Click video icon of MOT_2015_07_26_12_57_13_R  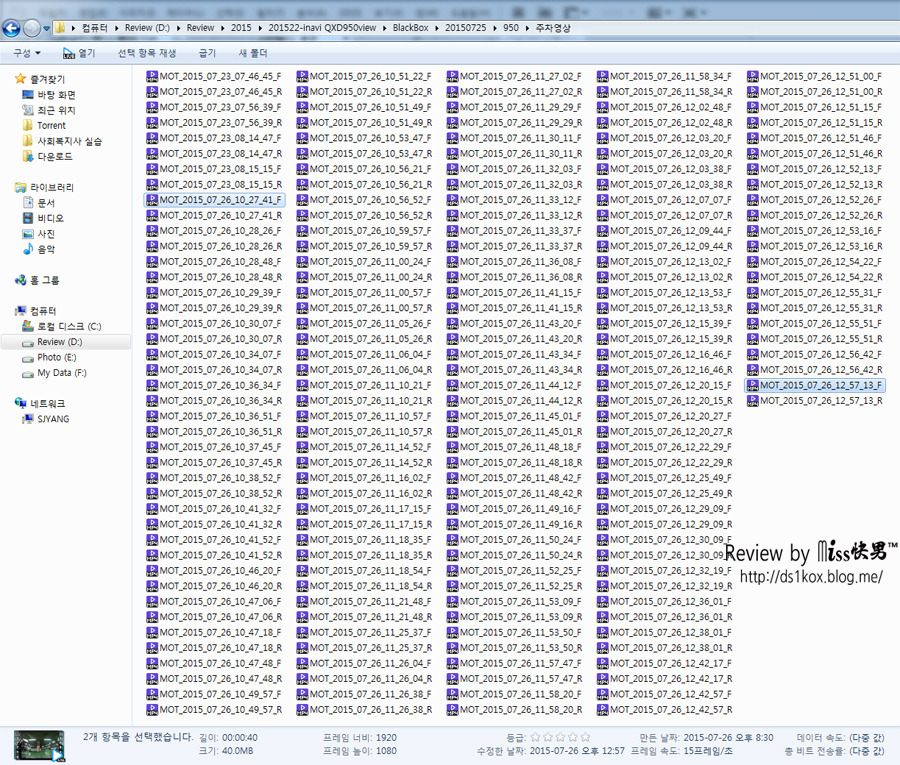[x=752, y=401]
